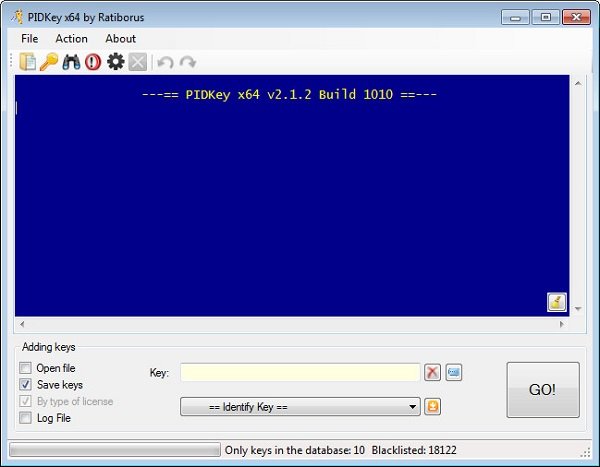Click the orange download icon beside dropdown
600x467 pixels.
pos(432,406)
